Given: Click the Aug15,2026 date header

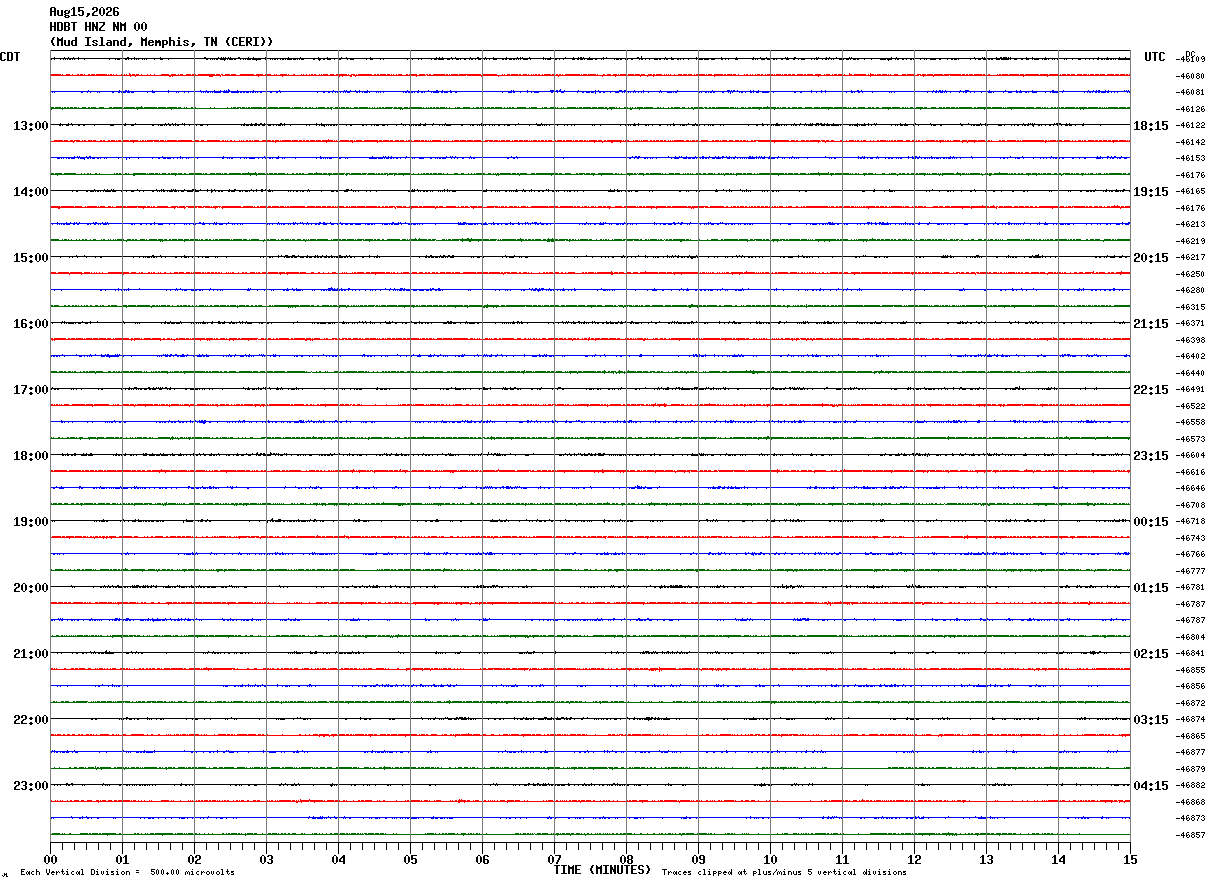Looking at the screenshot, I should 85,12.
